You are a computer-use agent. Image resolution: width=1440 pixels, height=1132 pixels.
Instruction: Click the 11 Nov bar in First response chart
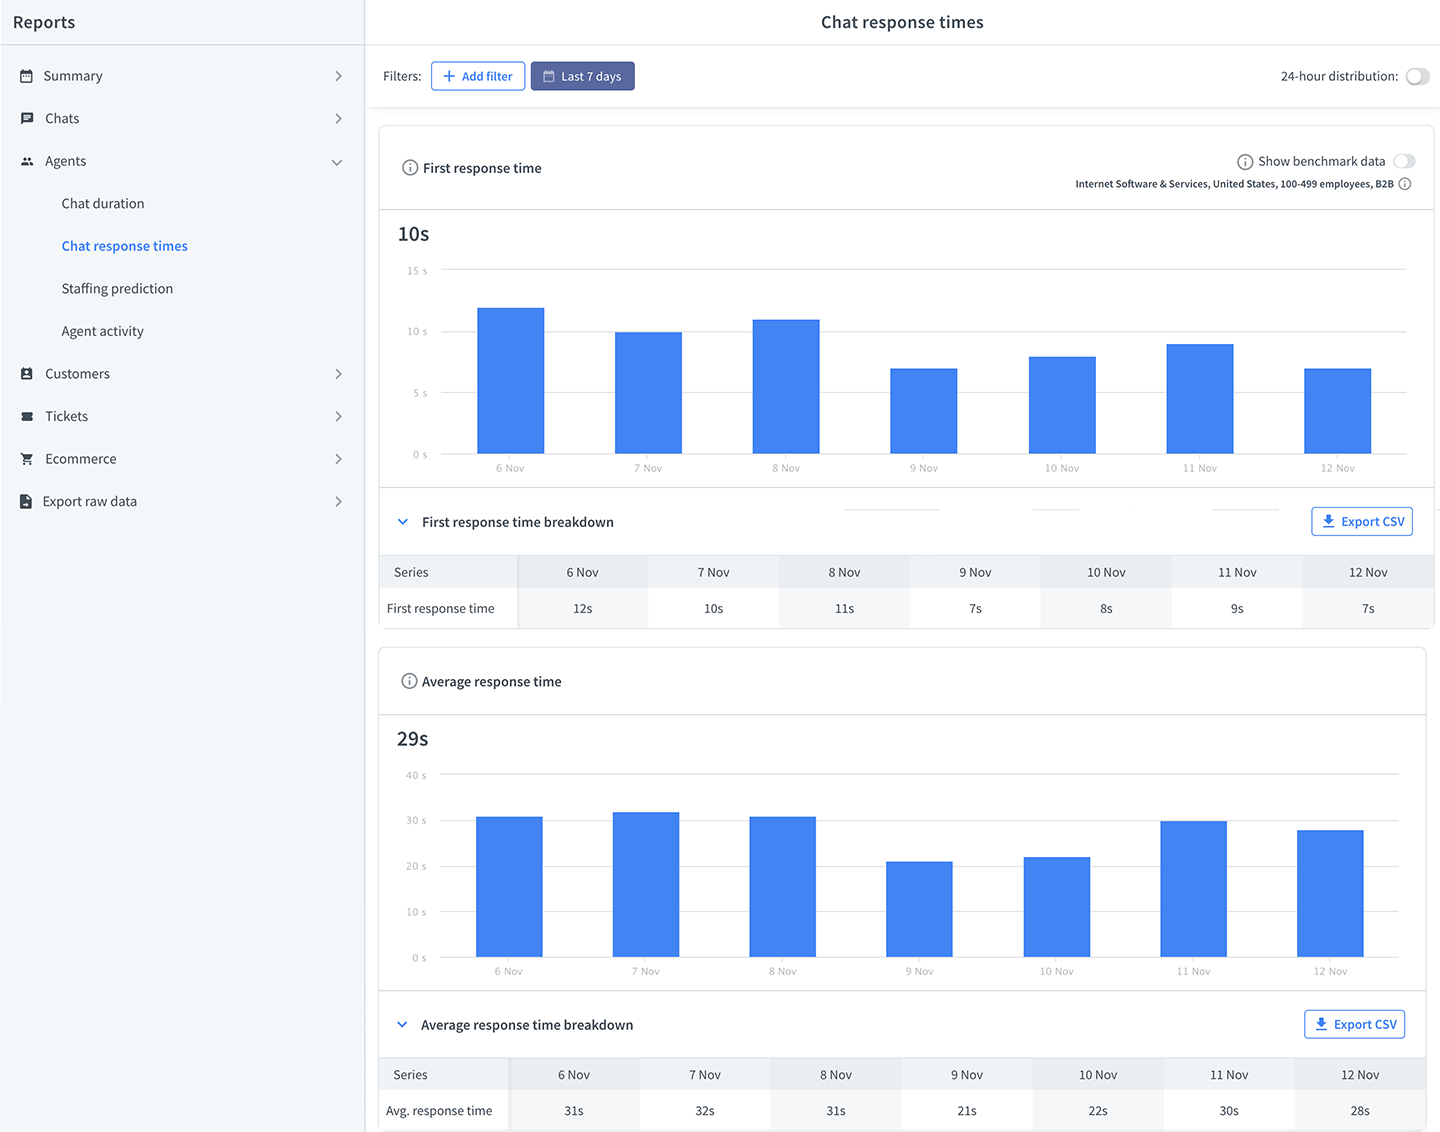1200,399
